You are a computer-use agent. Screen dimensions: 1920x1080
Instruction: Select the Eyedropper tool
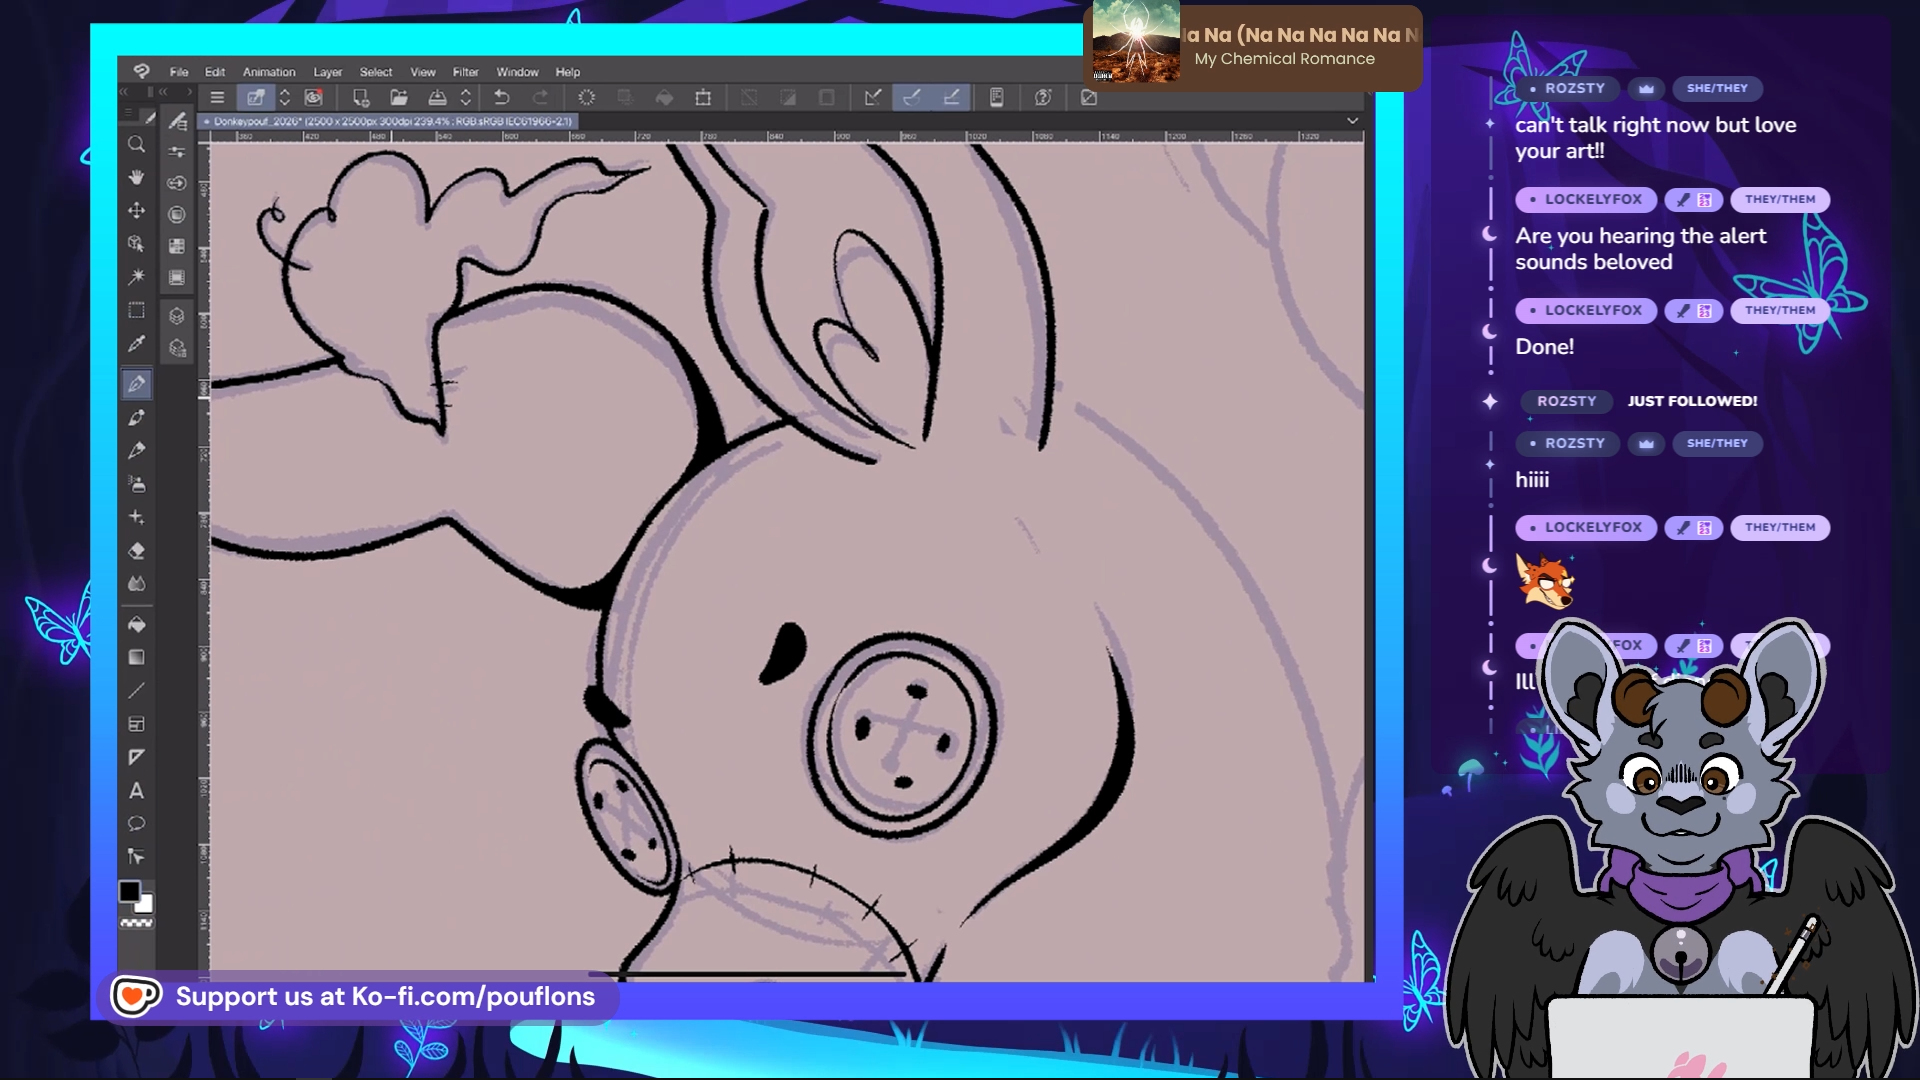pyautogui.click(x=136, y=344)
